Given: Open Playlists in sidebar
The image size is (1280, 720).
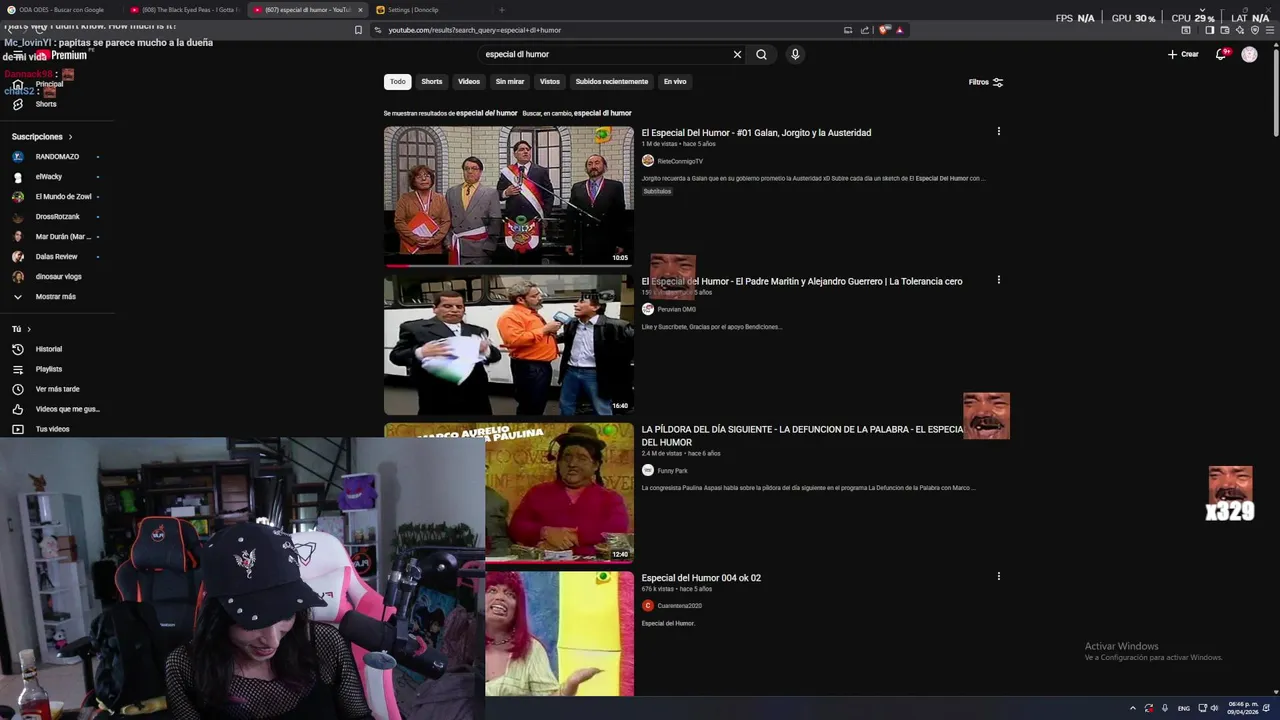Looking at the screenshot, I should [x=49, y=369].
